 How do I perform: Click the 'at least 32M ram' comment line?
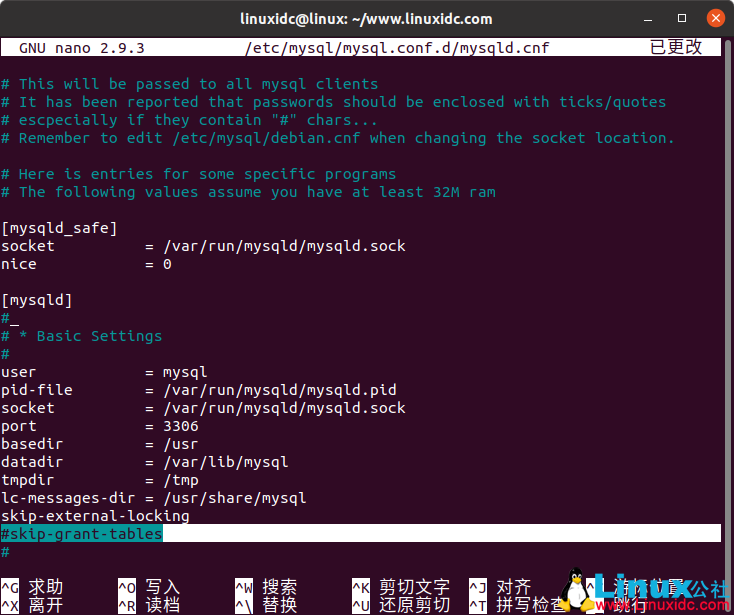[x=248, y=192]
